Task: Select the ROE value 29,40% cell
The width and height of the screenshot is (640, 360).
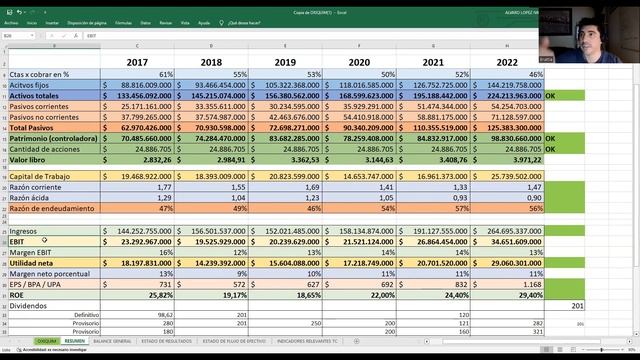Action: coord(507,295)
